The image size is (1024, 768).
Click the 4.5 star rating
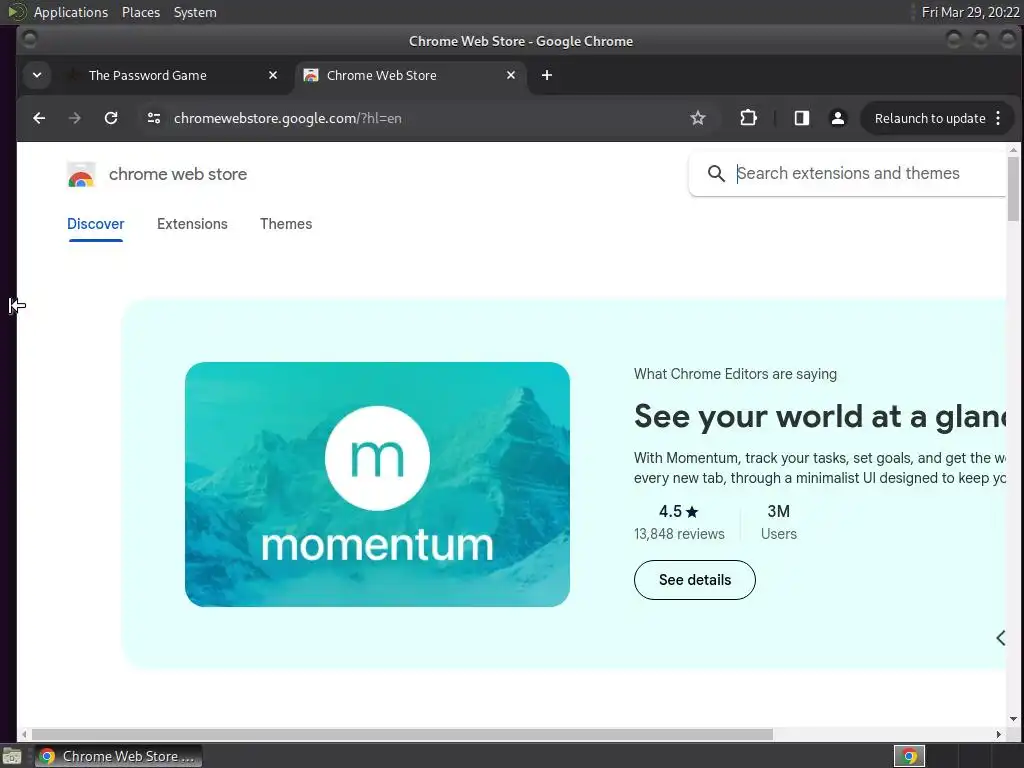(679, 511)
